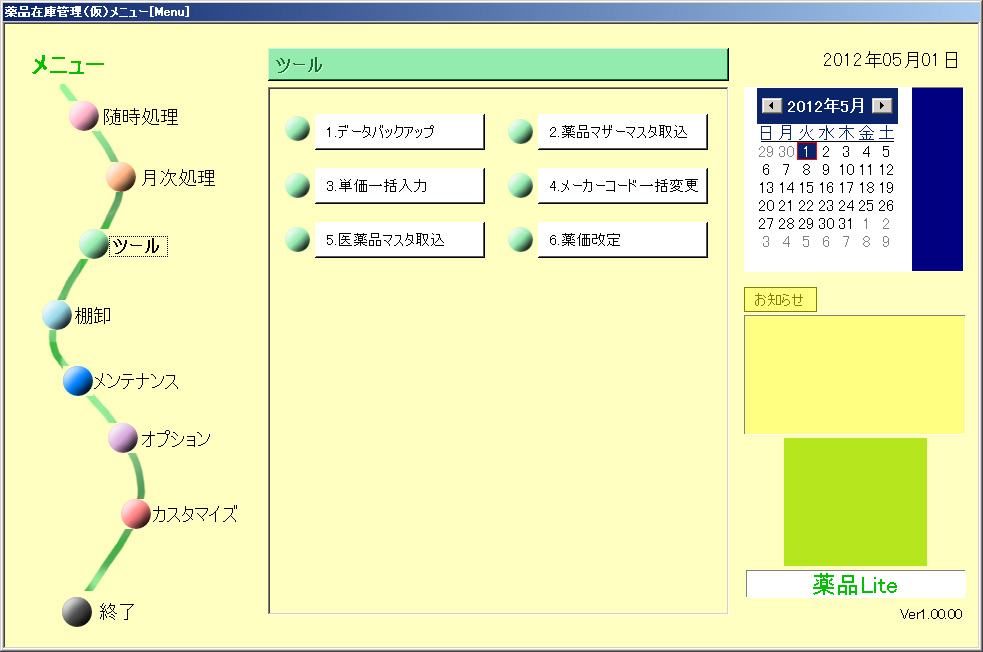The width and height of the screenshot is (983, 652).
Task: Go to next month in calendar
Action: tap(882, 105)
